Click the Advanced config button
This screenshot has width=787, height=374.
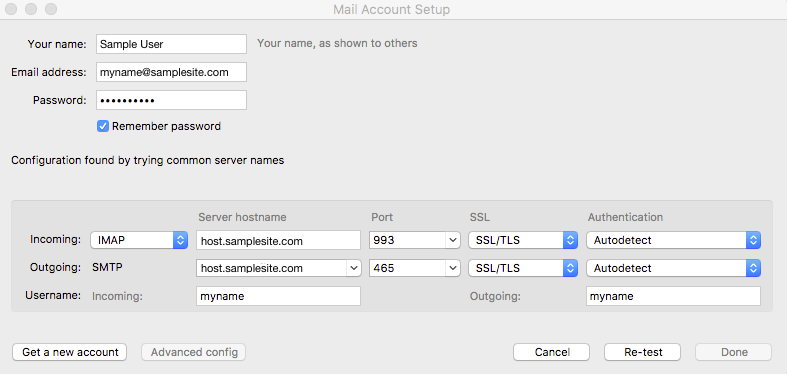(x=194, y=352)
